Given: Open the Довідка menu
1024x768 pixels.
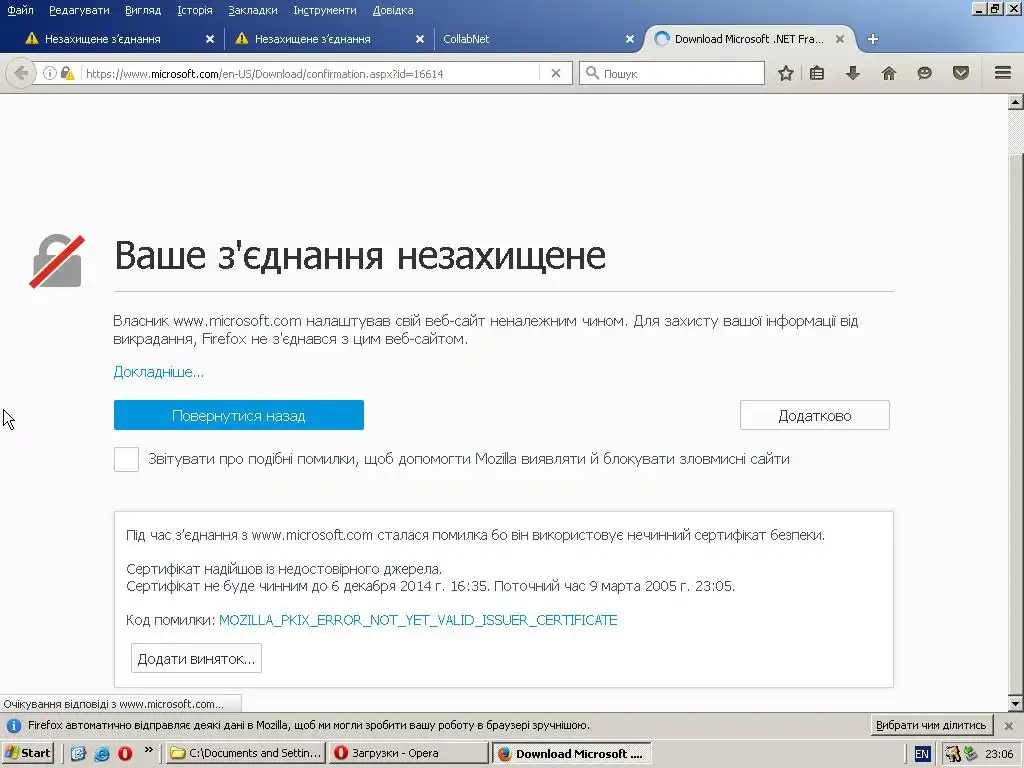Looking at the screenshot, I should [x=392, y=10].
